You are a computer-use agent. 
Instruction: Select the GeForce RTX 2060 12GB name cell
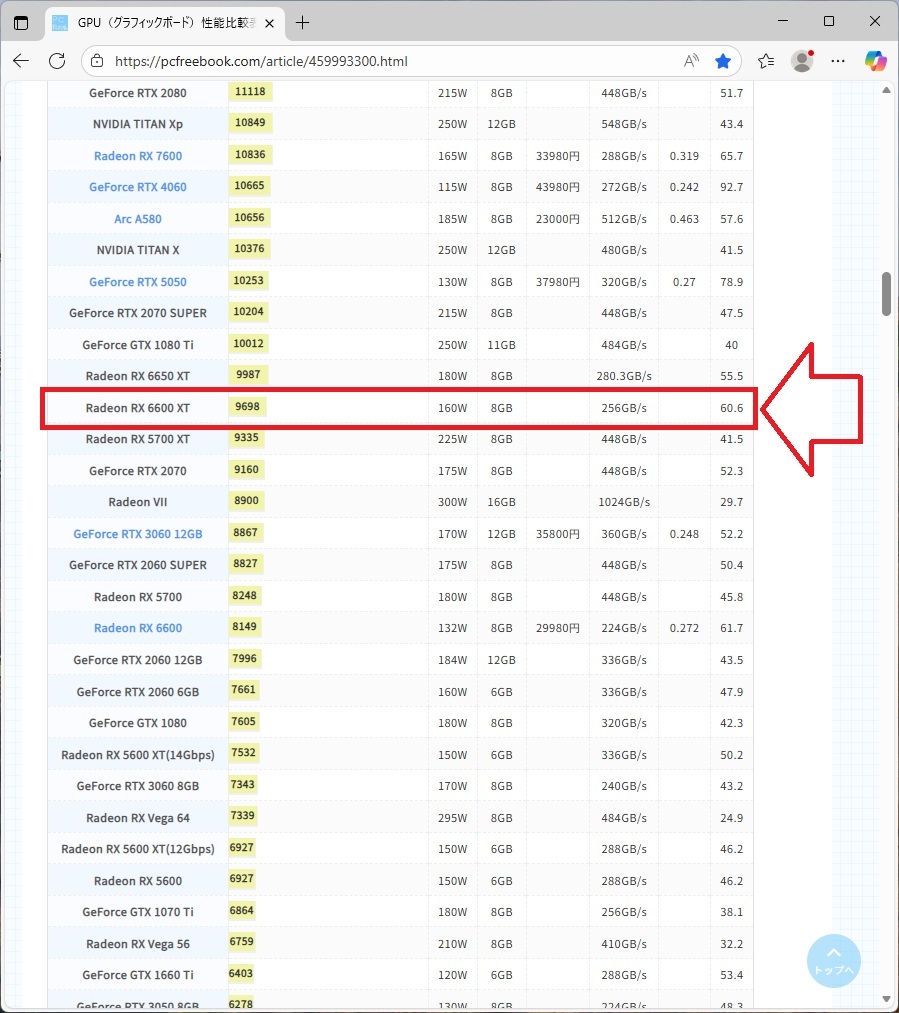pyautogui.click(x=138, y=660)
